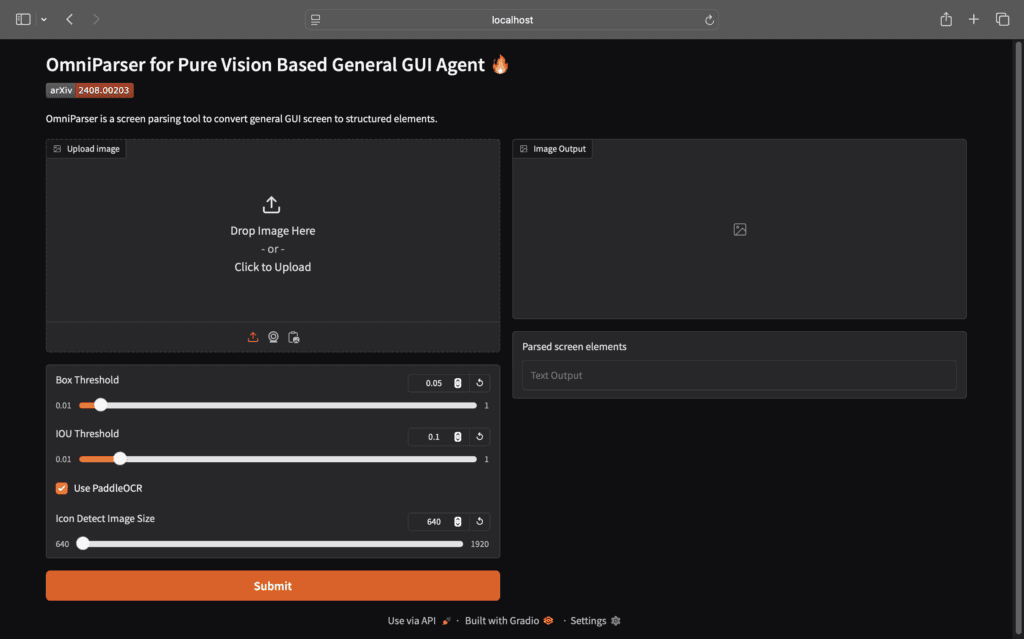This screenshot has width=1024, height=639.
Task: Click the IOU Threshold slider handle
Action: (120, 459)
